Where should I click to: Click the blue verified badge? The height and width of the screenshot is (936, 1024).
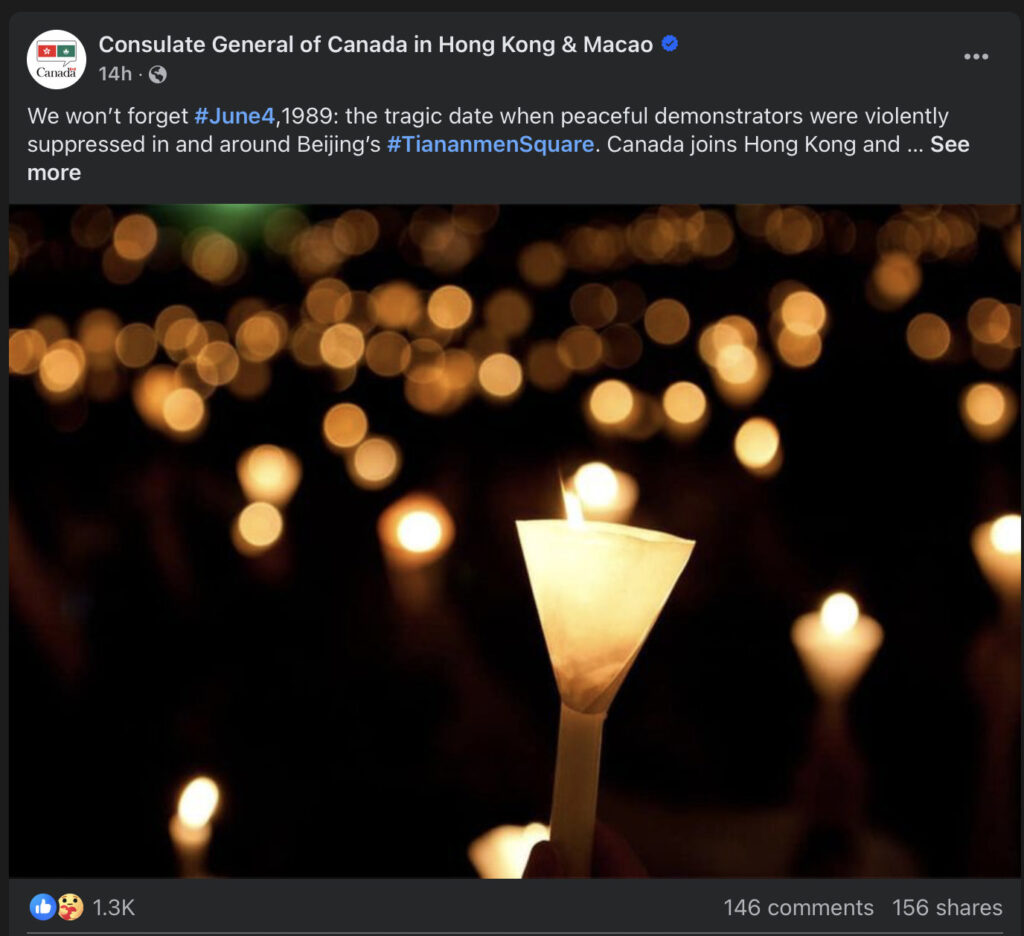670,44
